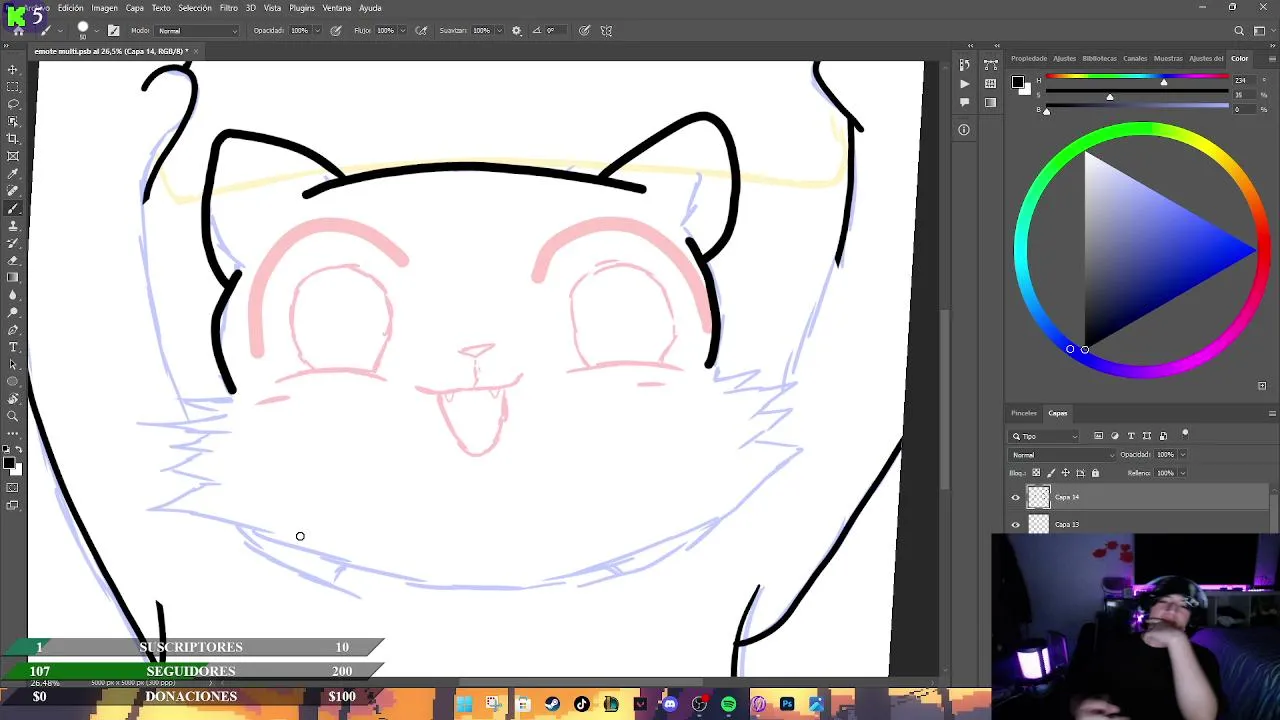Viewport: 1280px width, 720px height.
Task: Open brush settings panel from options bar
Action: pyautogui.click(x=114, y=30)
